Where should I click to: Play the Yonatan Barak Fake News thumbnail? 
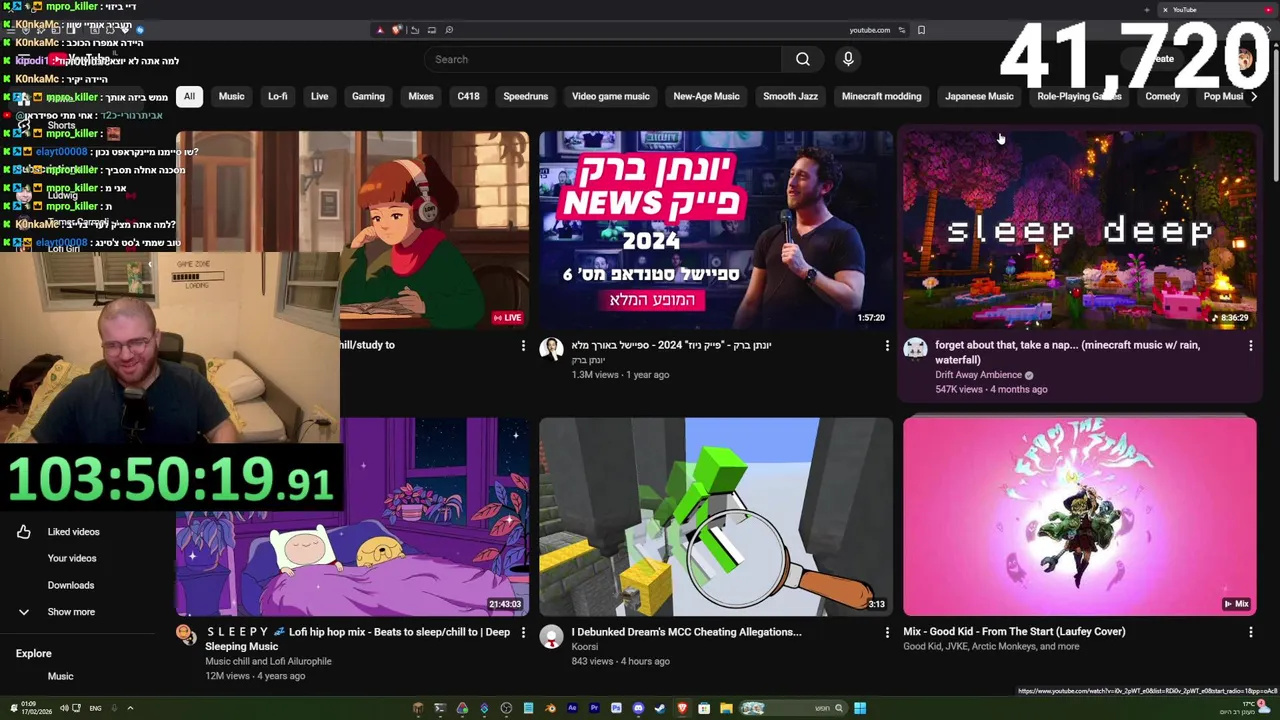(x=715, y=230)
